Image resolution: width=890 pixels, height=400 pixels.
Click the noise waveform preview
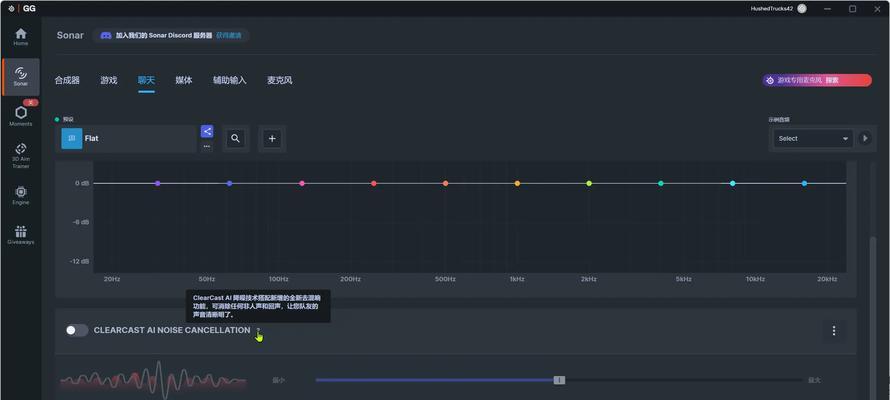click(153, 380)
